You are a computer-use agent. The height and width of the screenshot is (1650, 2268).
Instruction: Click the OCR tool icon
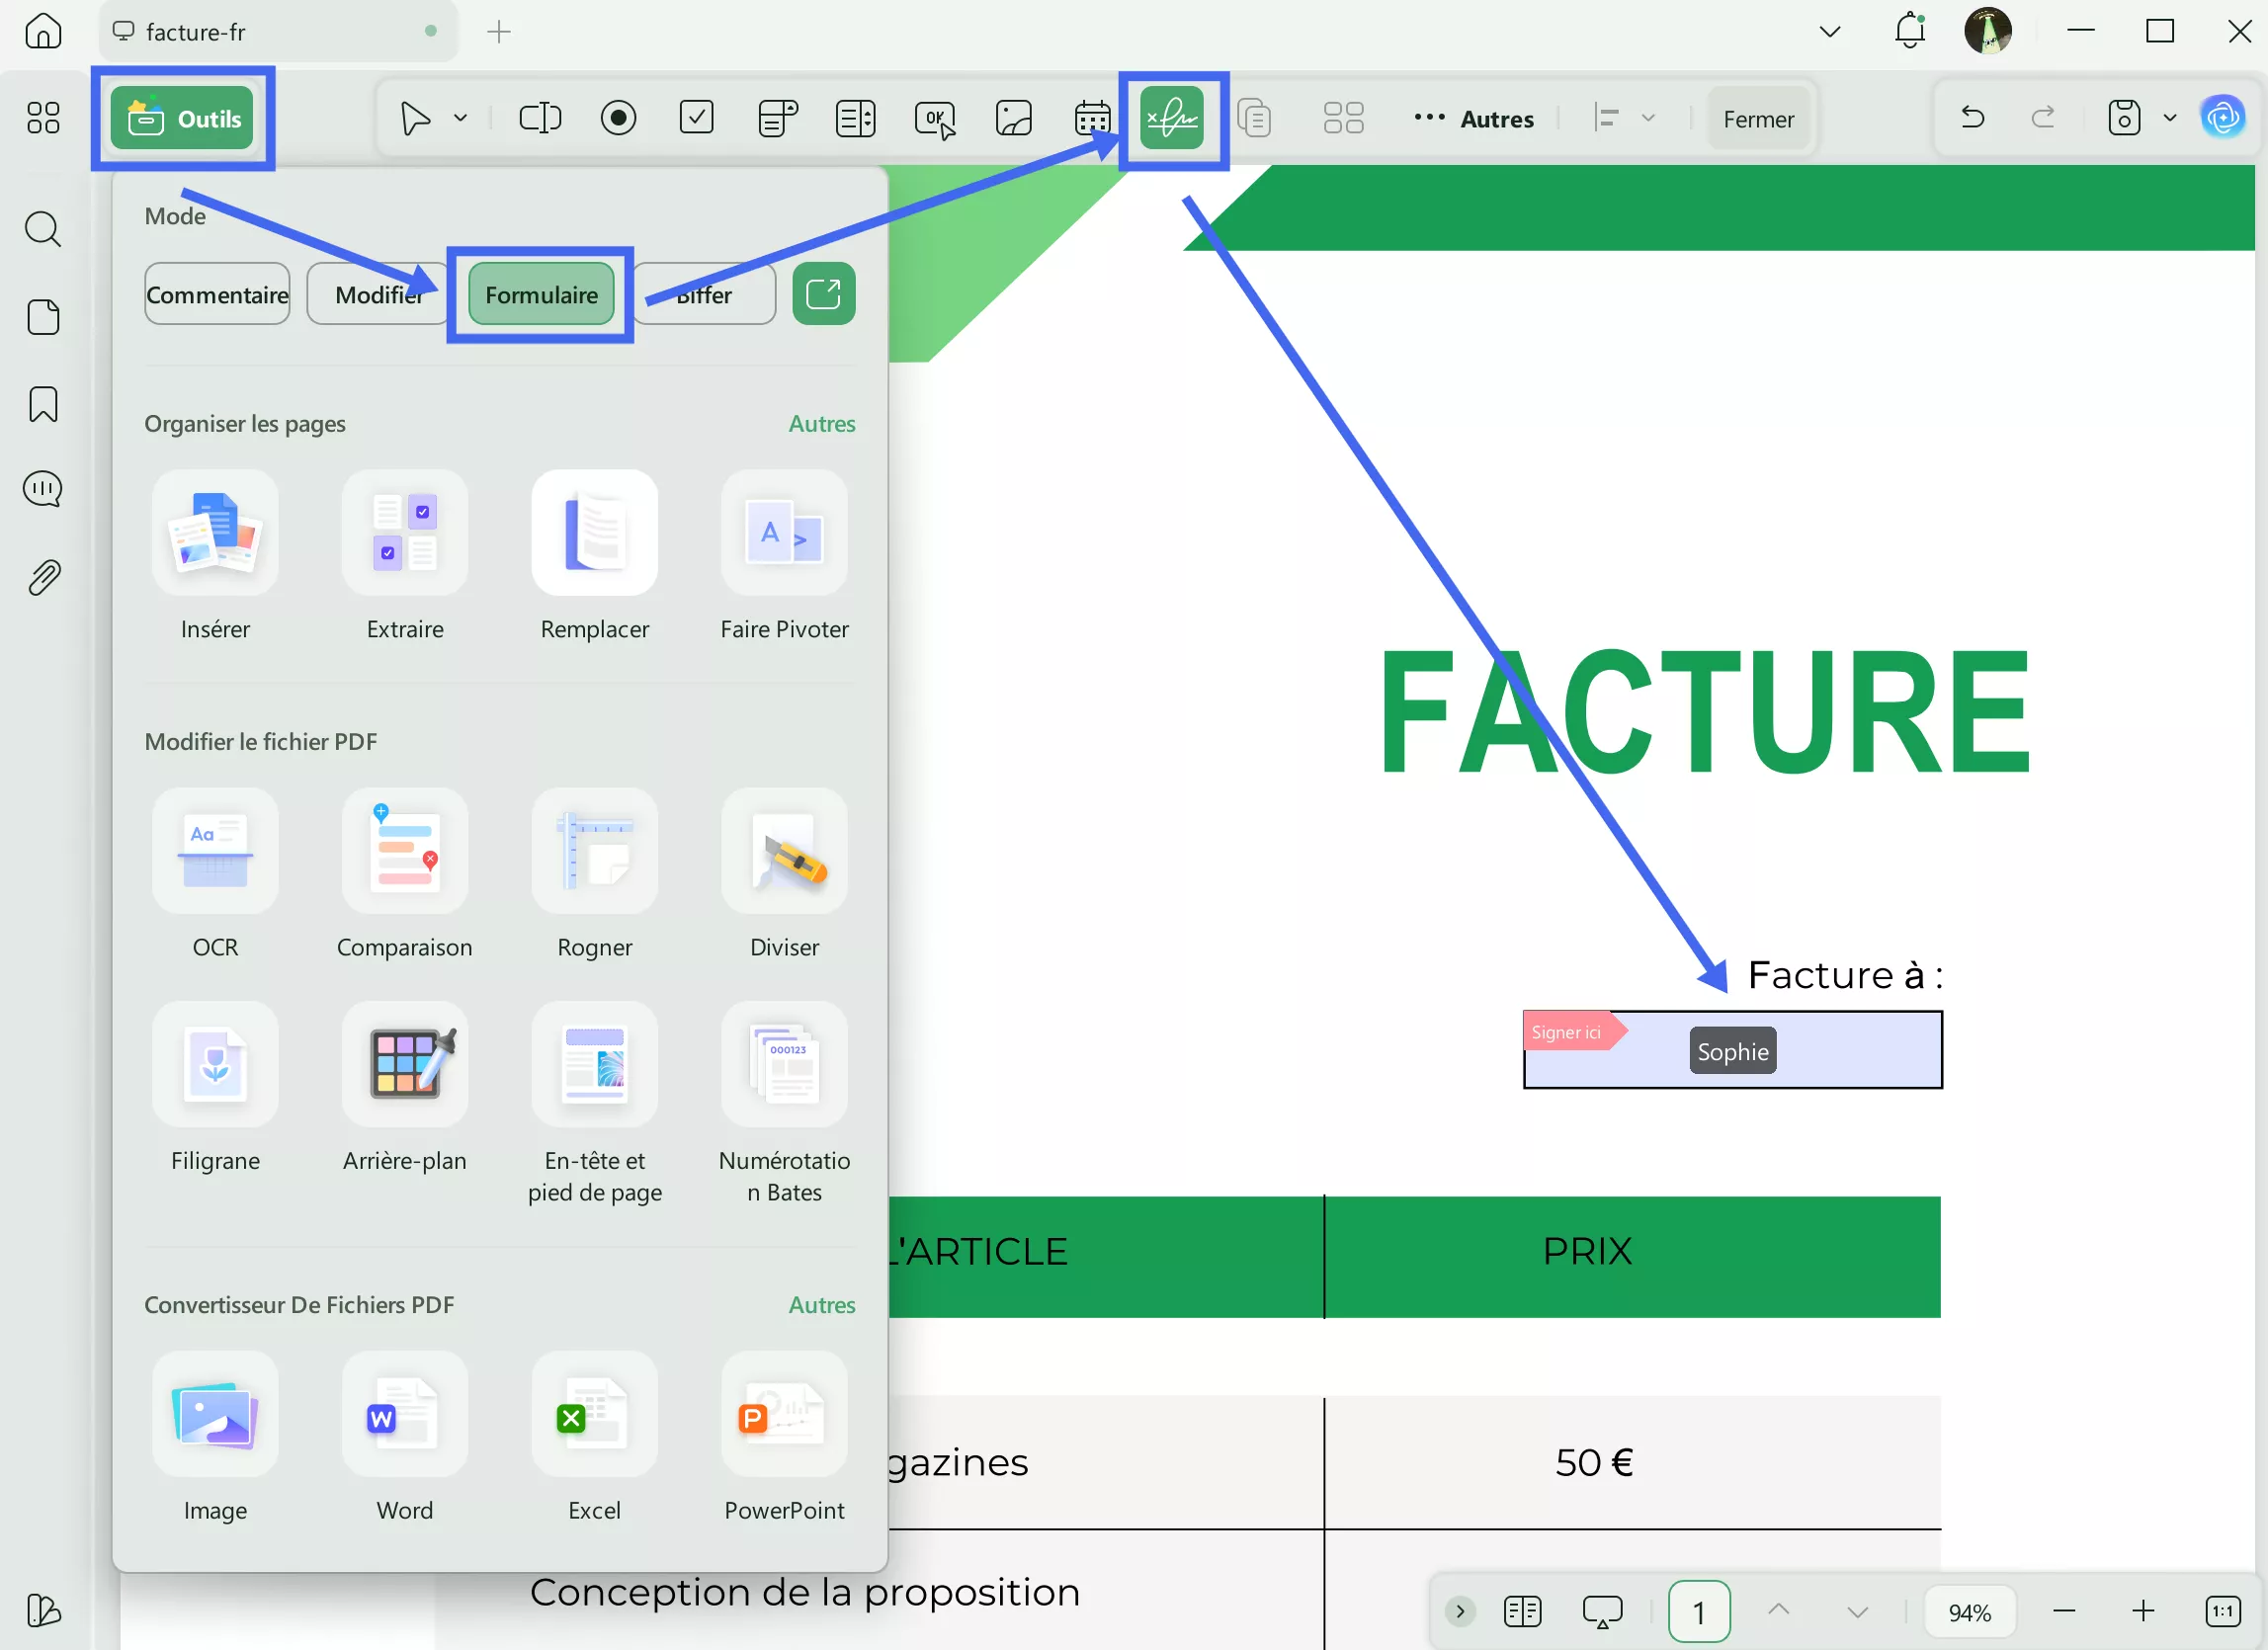click(215, 851)
